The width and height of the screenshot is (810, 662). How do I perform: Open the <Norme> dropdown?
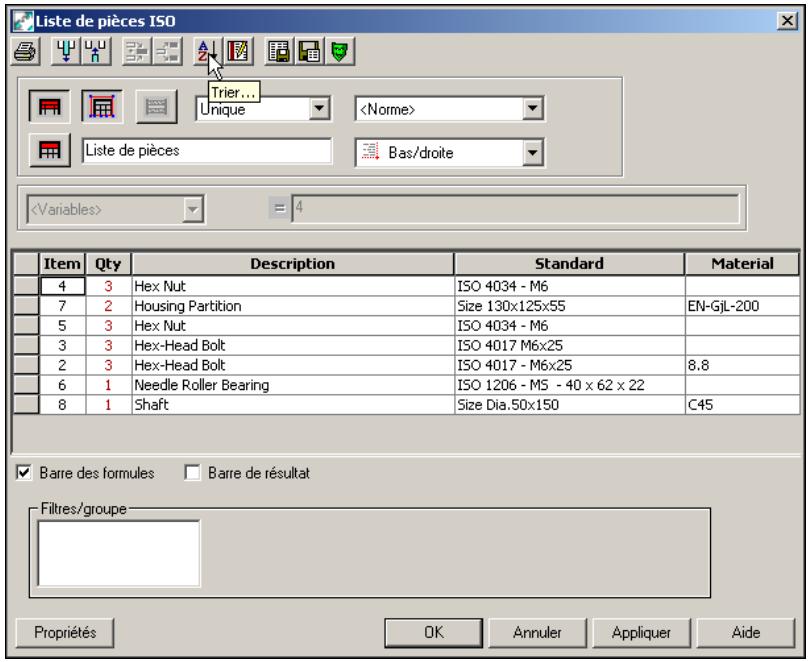532,108
